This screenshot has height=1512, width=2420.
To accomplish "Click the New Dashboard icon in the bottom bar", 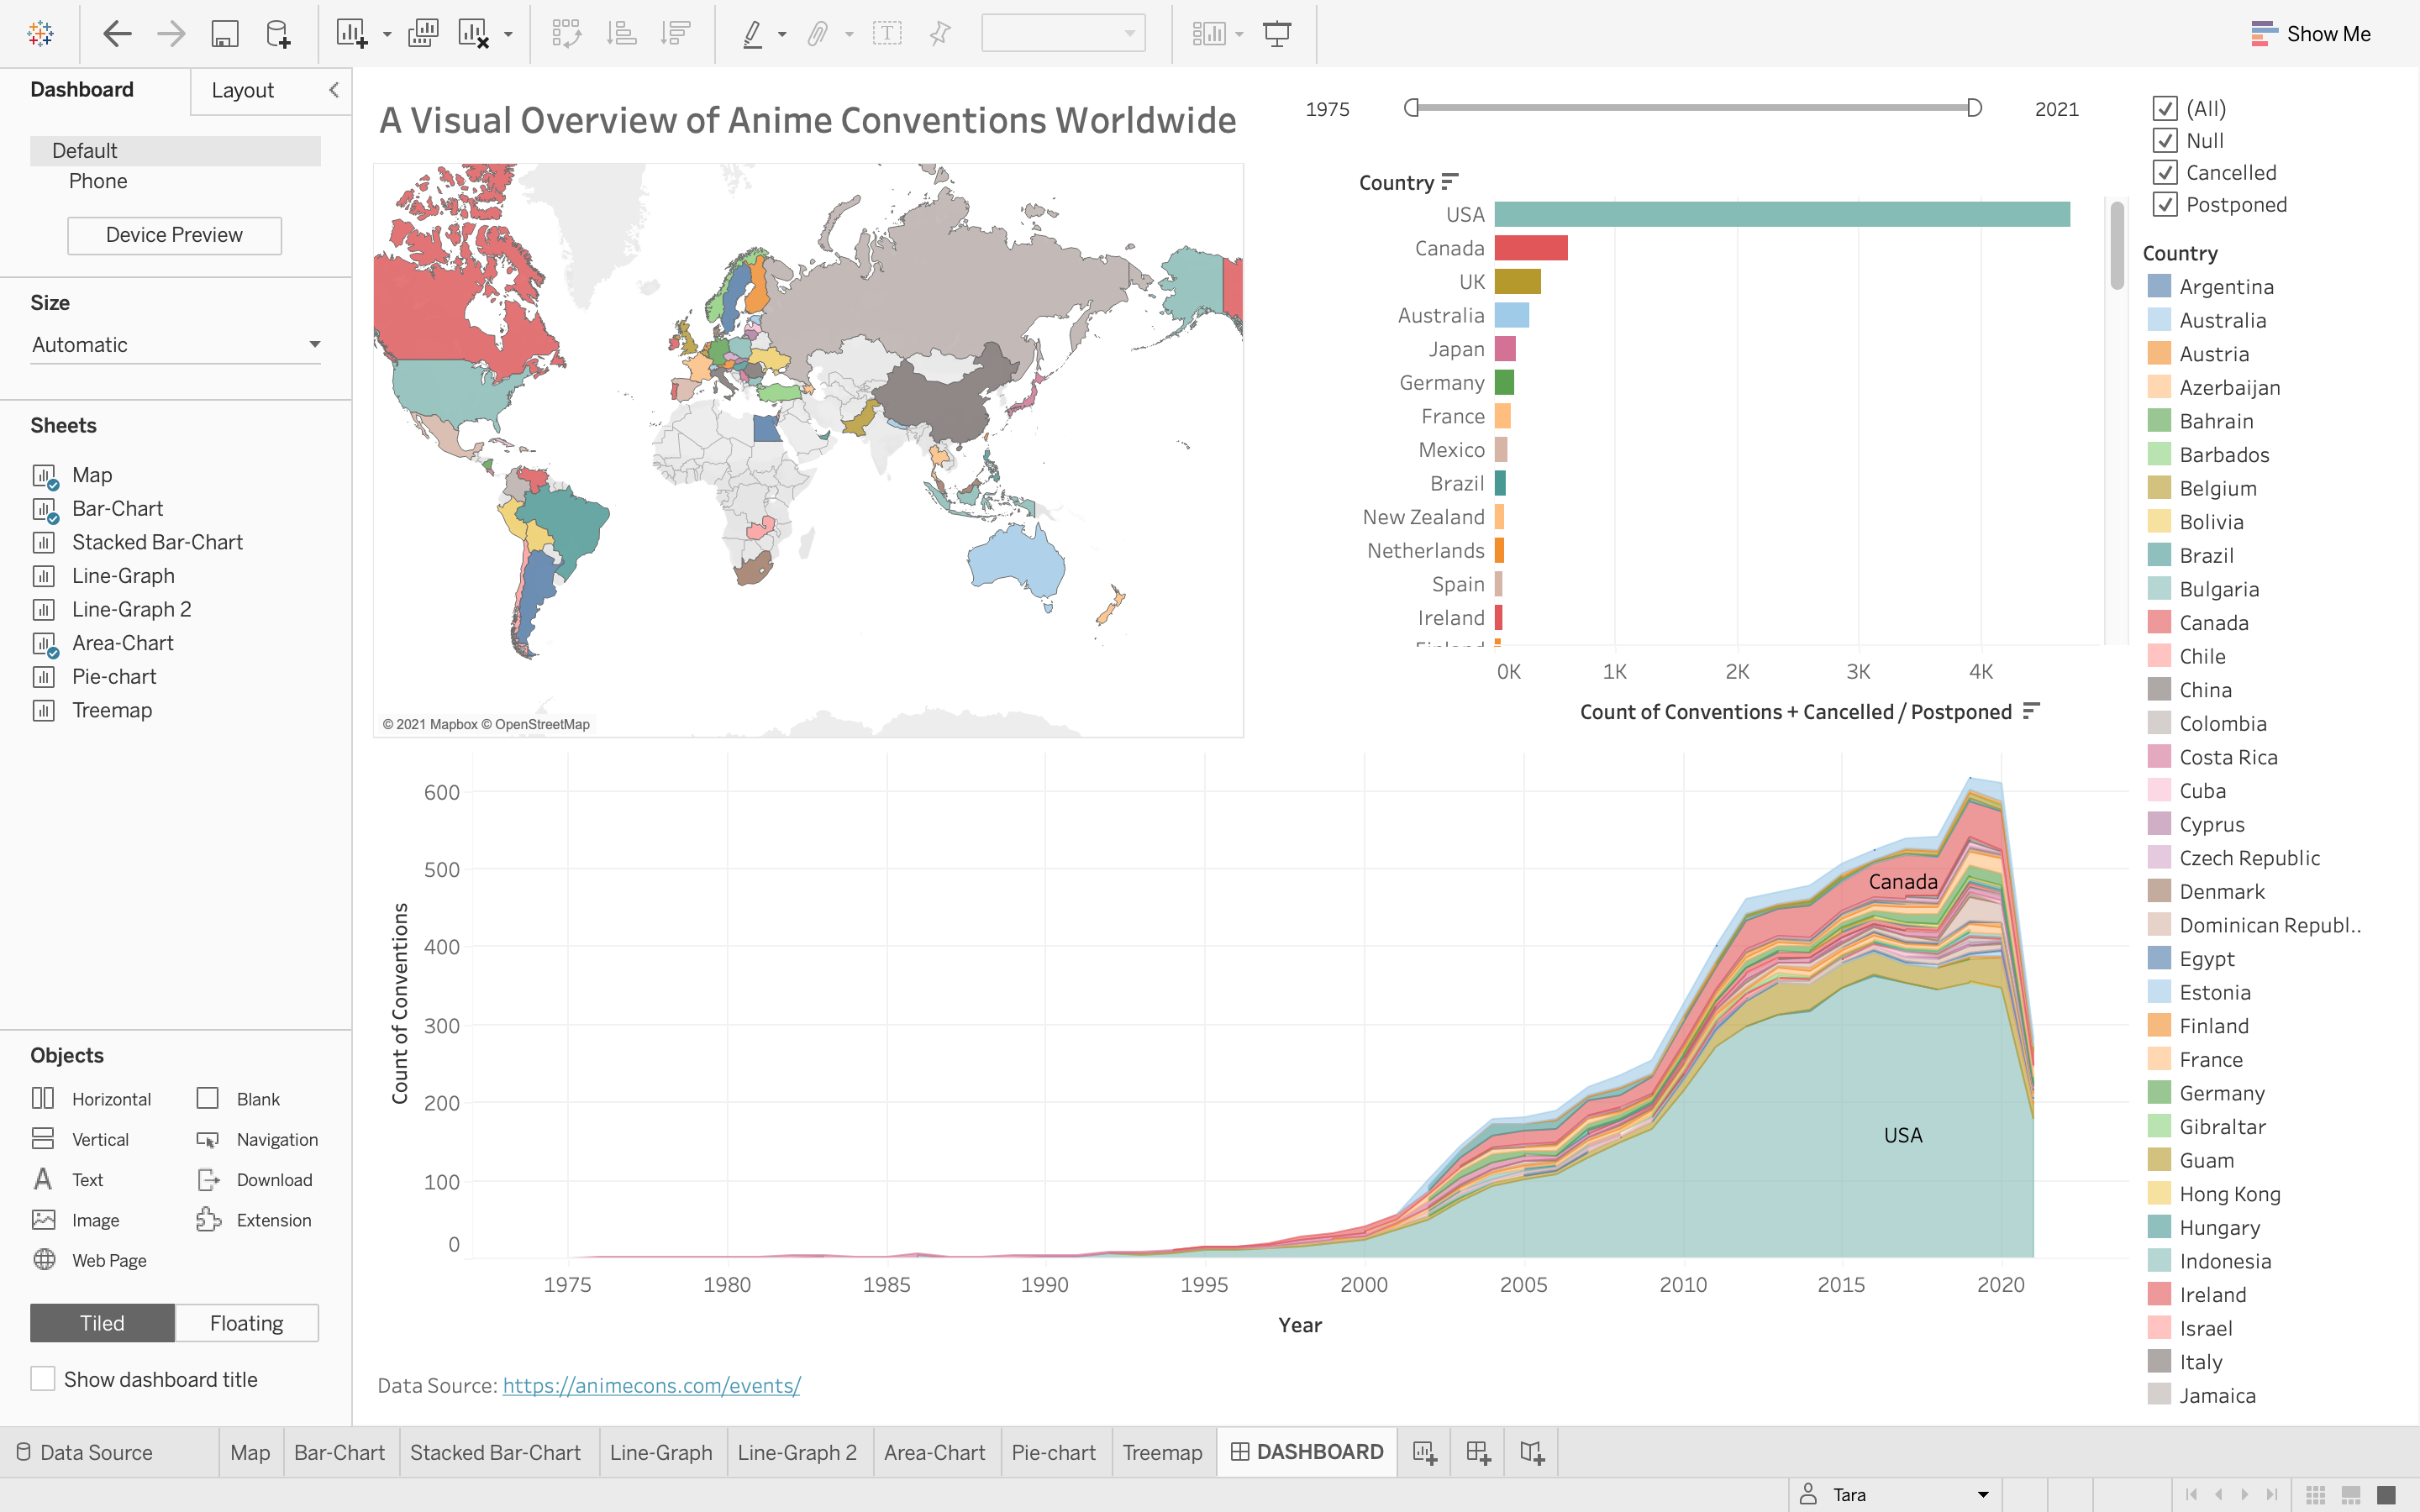I will (1478, 1452).
